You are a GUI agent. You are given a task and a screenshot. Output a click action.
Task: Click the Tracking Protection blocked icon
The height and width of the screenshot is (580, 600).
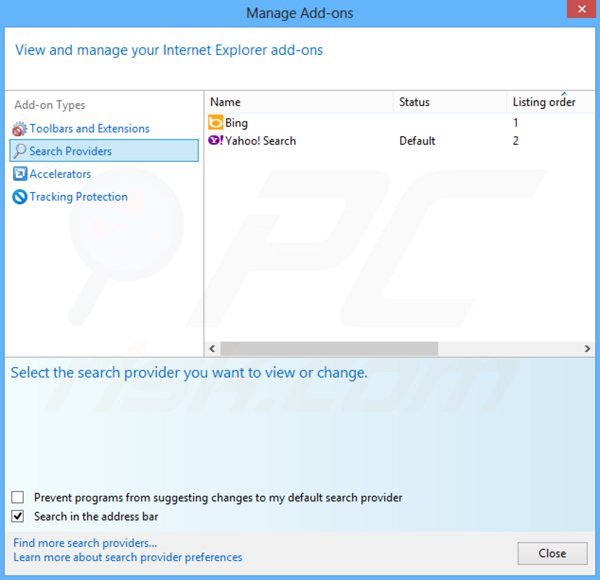[x=20, y=197]
